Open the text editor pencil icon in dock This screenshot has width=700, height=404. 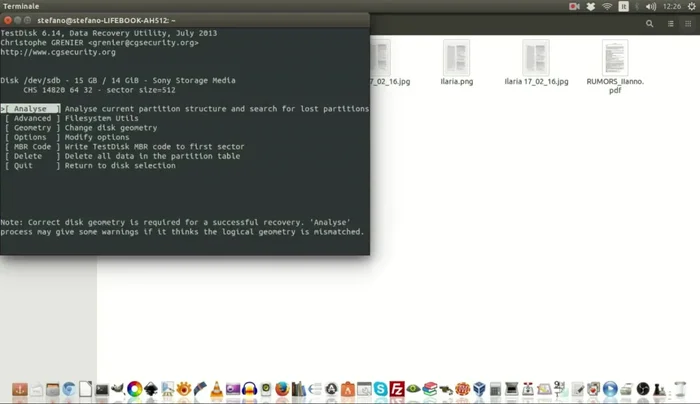coord(577,389)
